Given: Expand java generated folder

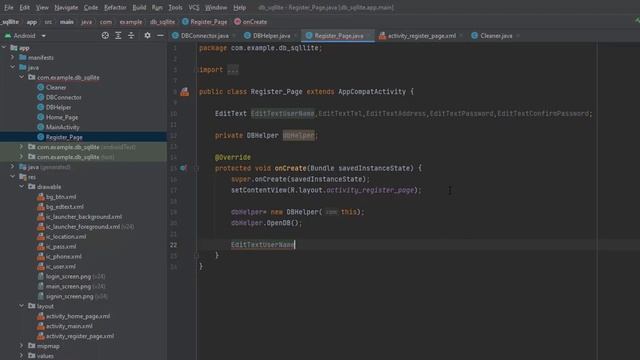Looking at the screenshot, I should pyautogui.click(x=13, y=166).
